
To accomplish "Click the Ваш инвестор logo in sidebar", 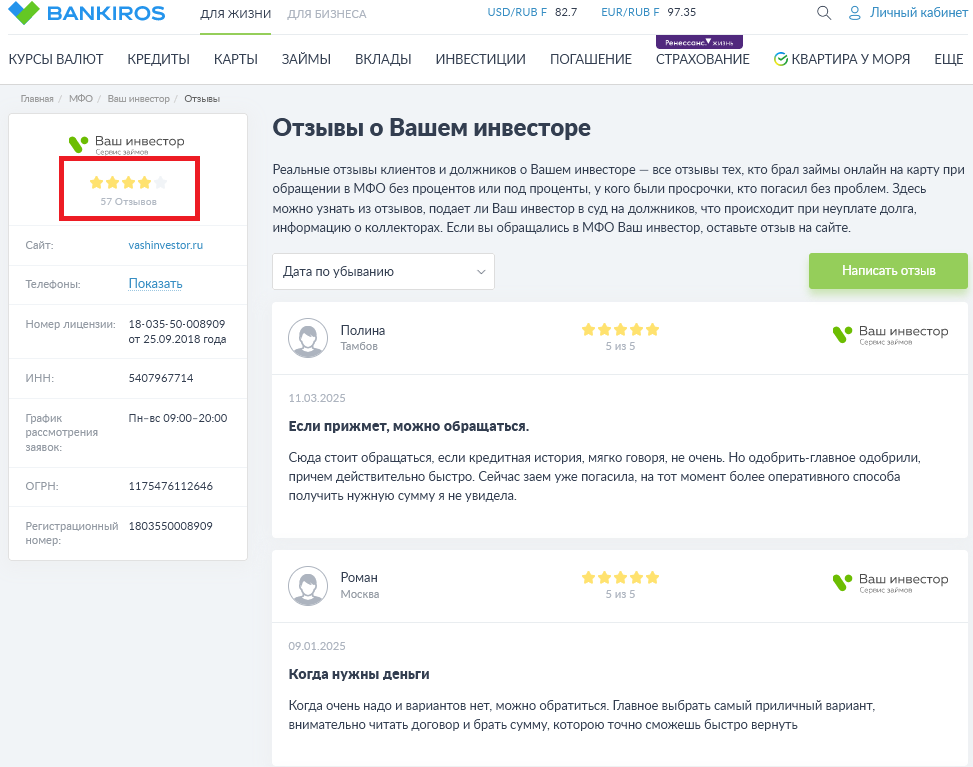I will [x=127, y=144].
